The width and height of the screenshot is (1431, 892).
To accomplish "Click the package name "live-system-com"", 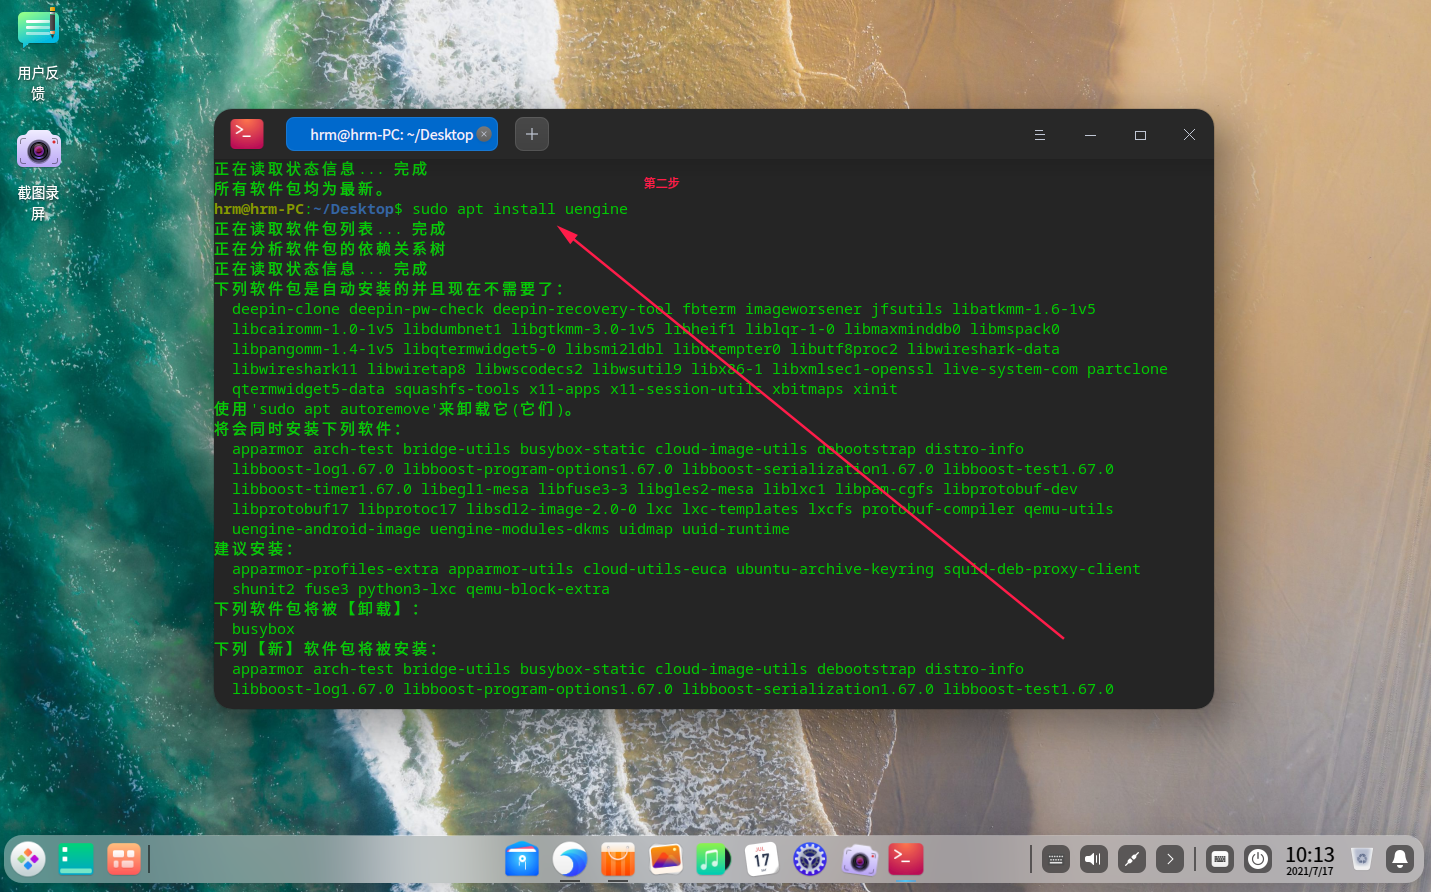I will point(1011,369).
